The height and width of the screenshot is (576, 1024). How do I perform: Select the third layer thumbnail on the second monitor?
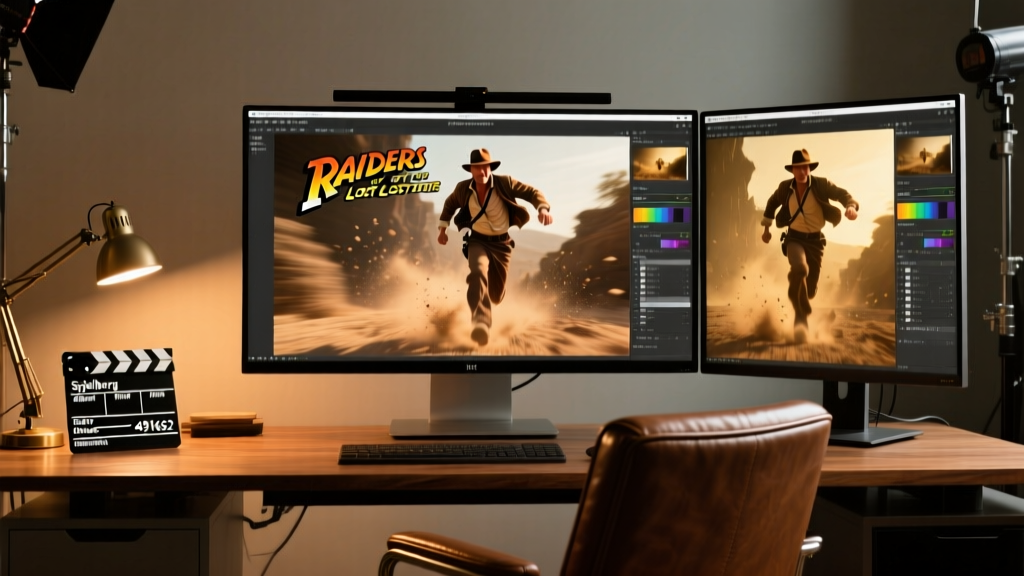tap(908, 285)
